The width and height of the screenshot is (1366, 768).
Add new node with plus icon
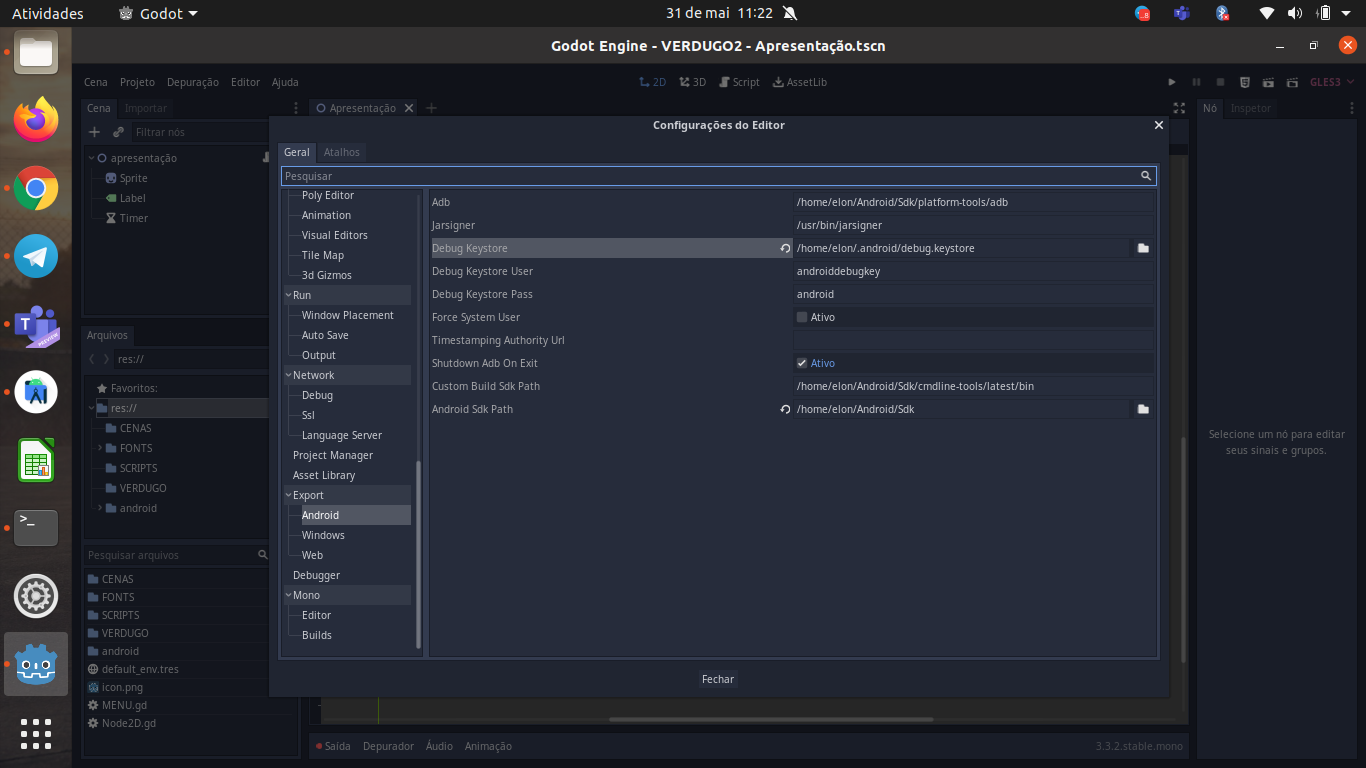click(x=95, y=132)
